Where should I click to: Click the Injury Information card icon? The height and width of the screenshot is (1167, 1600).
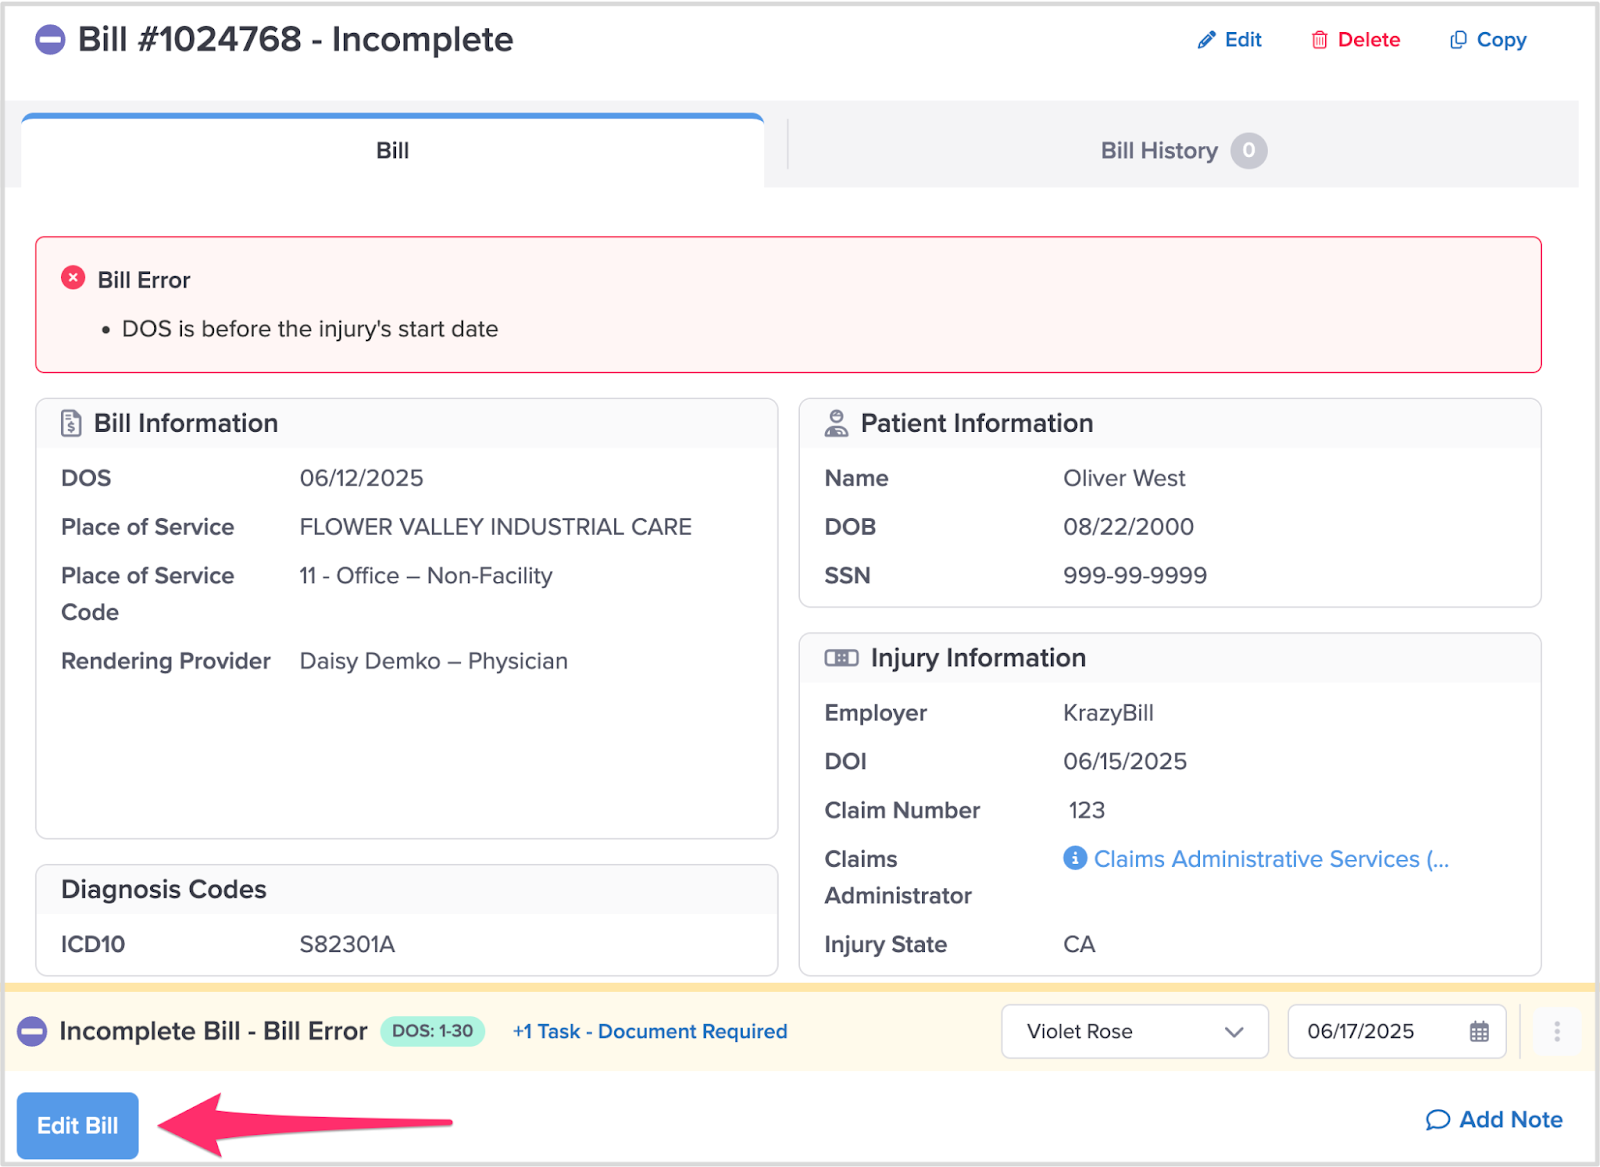click(x=841, y=658)
